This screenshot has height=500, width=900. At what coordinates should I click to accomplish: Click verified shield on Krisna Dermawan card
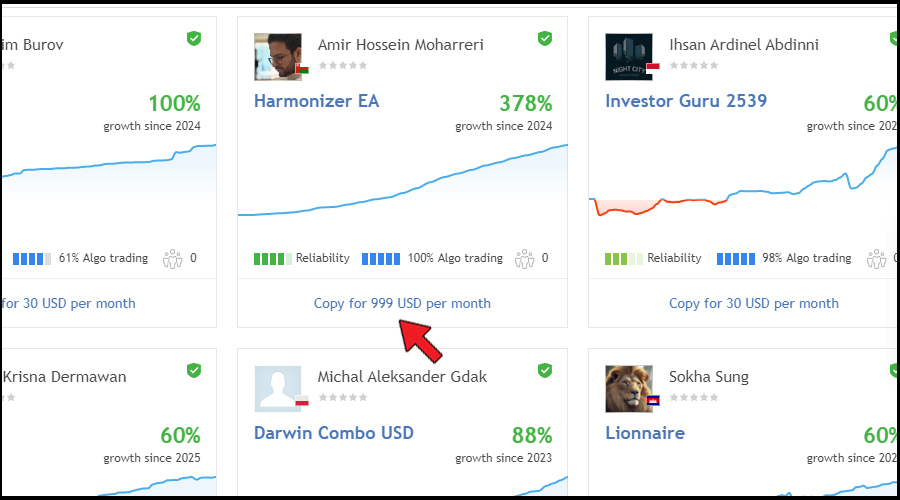[194, 371]
